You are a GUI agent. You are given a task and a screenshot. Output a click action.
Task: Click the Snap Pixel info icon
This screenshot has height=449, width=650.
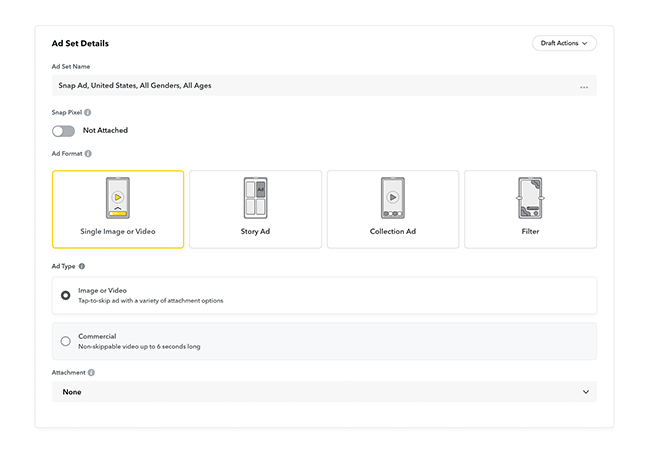87,112
